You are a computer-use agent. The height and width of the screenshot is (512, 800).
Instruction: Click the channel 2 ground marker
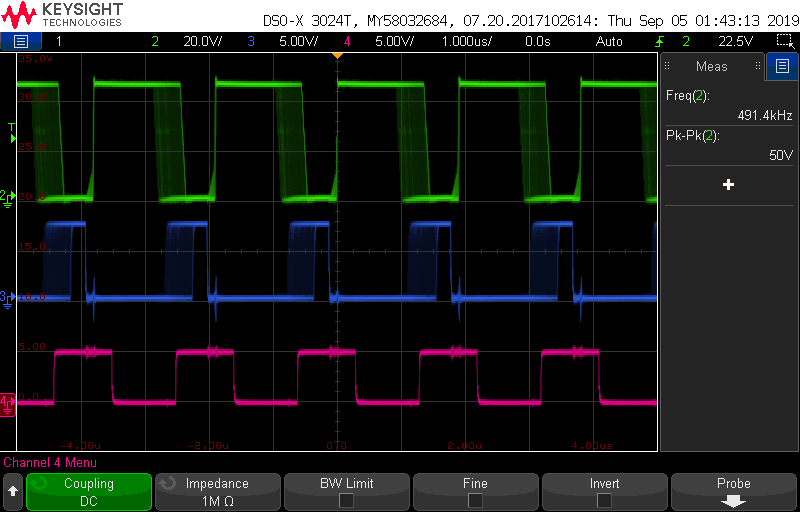[8, 198]
